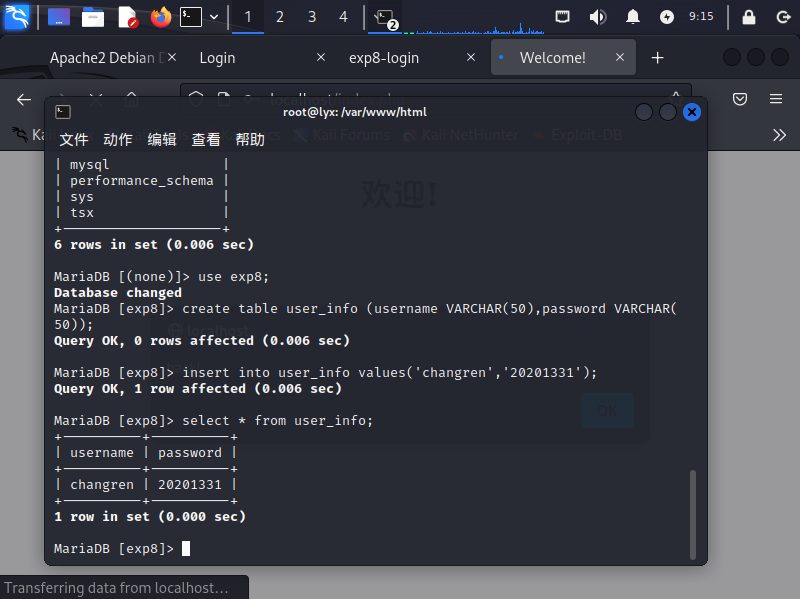Open the display settings tray icon
The width and height of the screenshot is (800, 599).
(562, 17)
